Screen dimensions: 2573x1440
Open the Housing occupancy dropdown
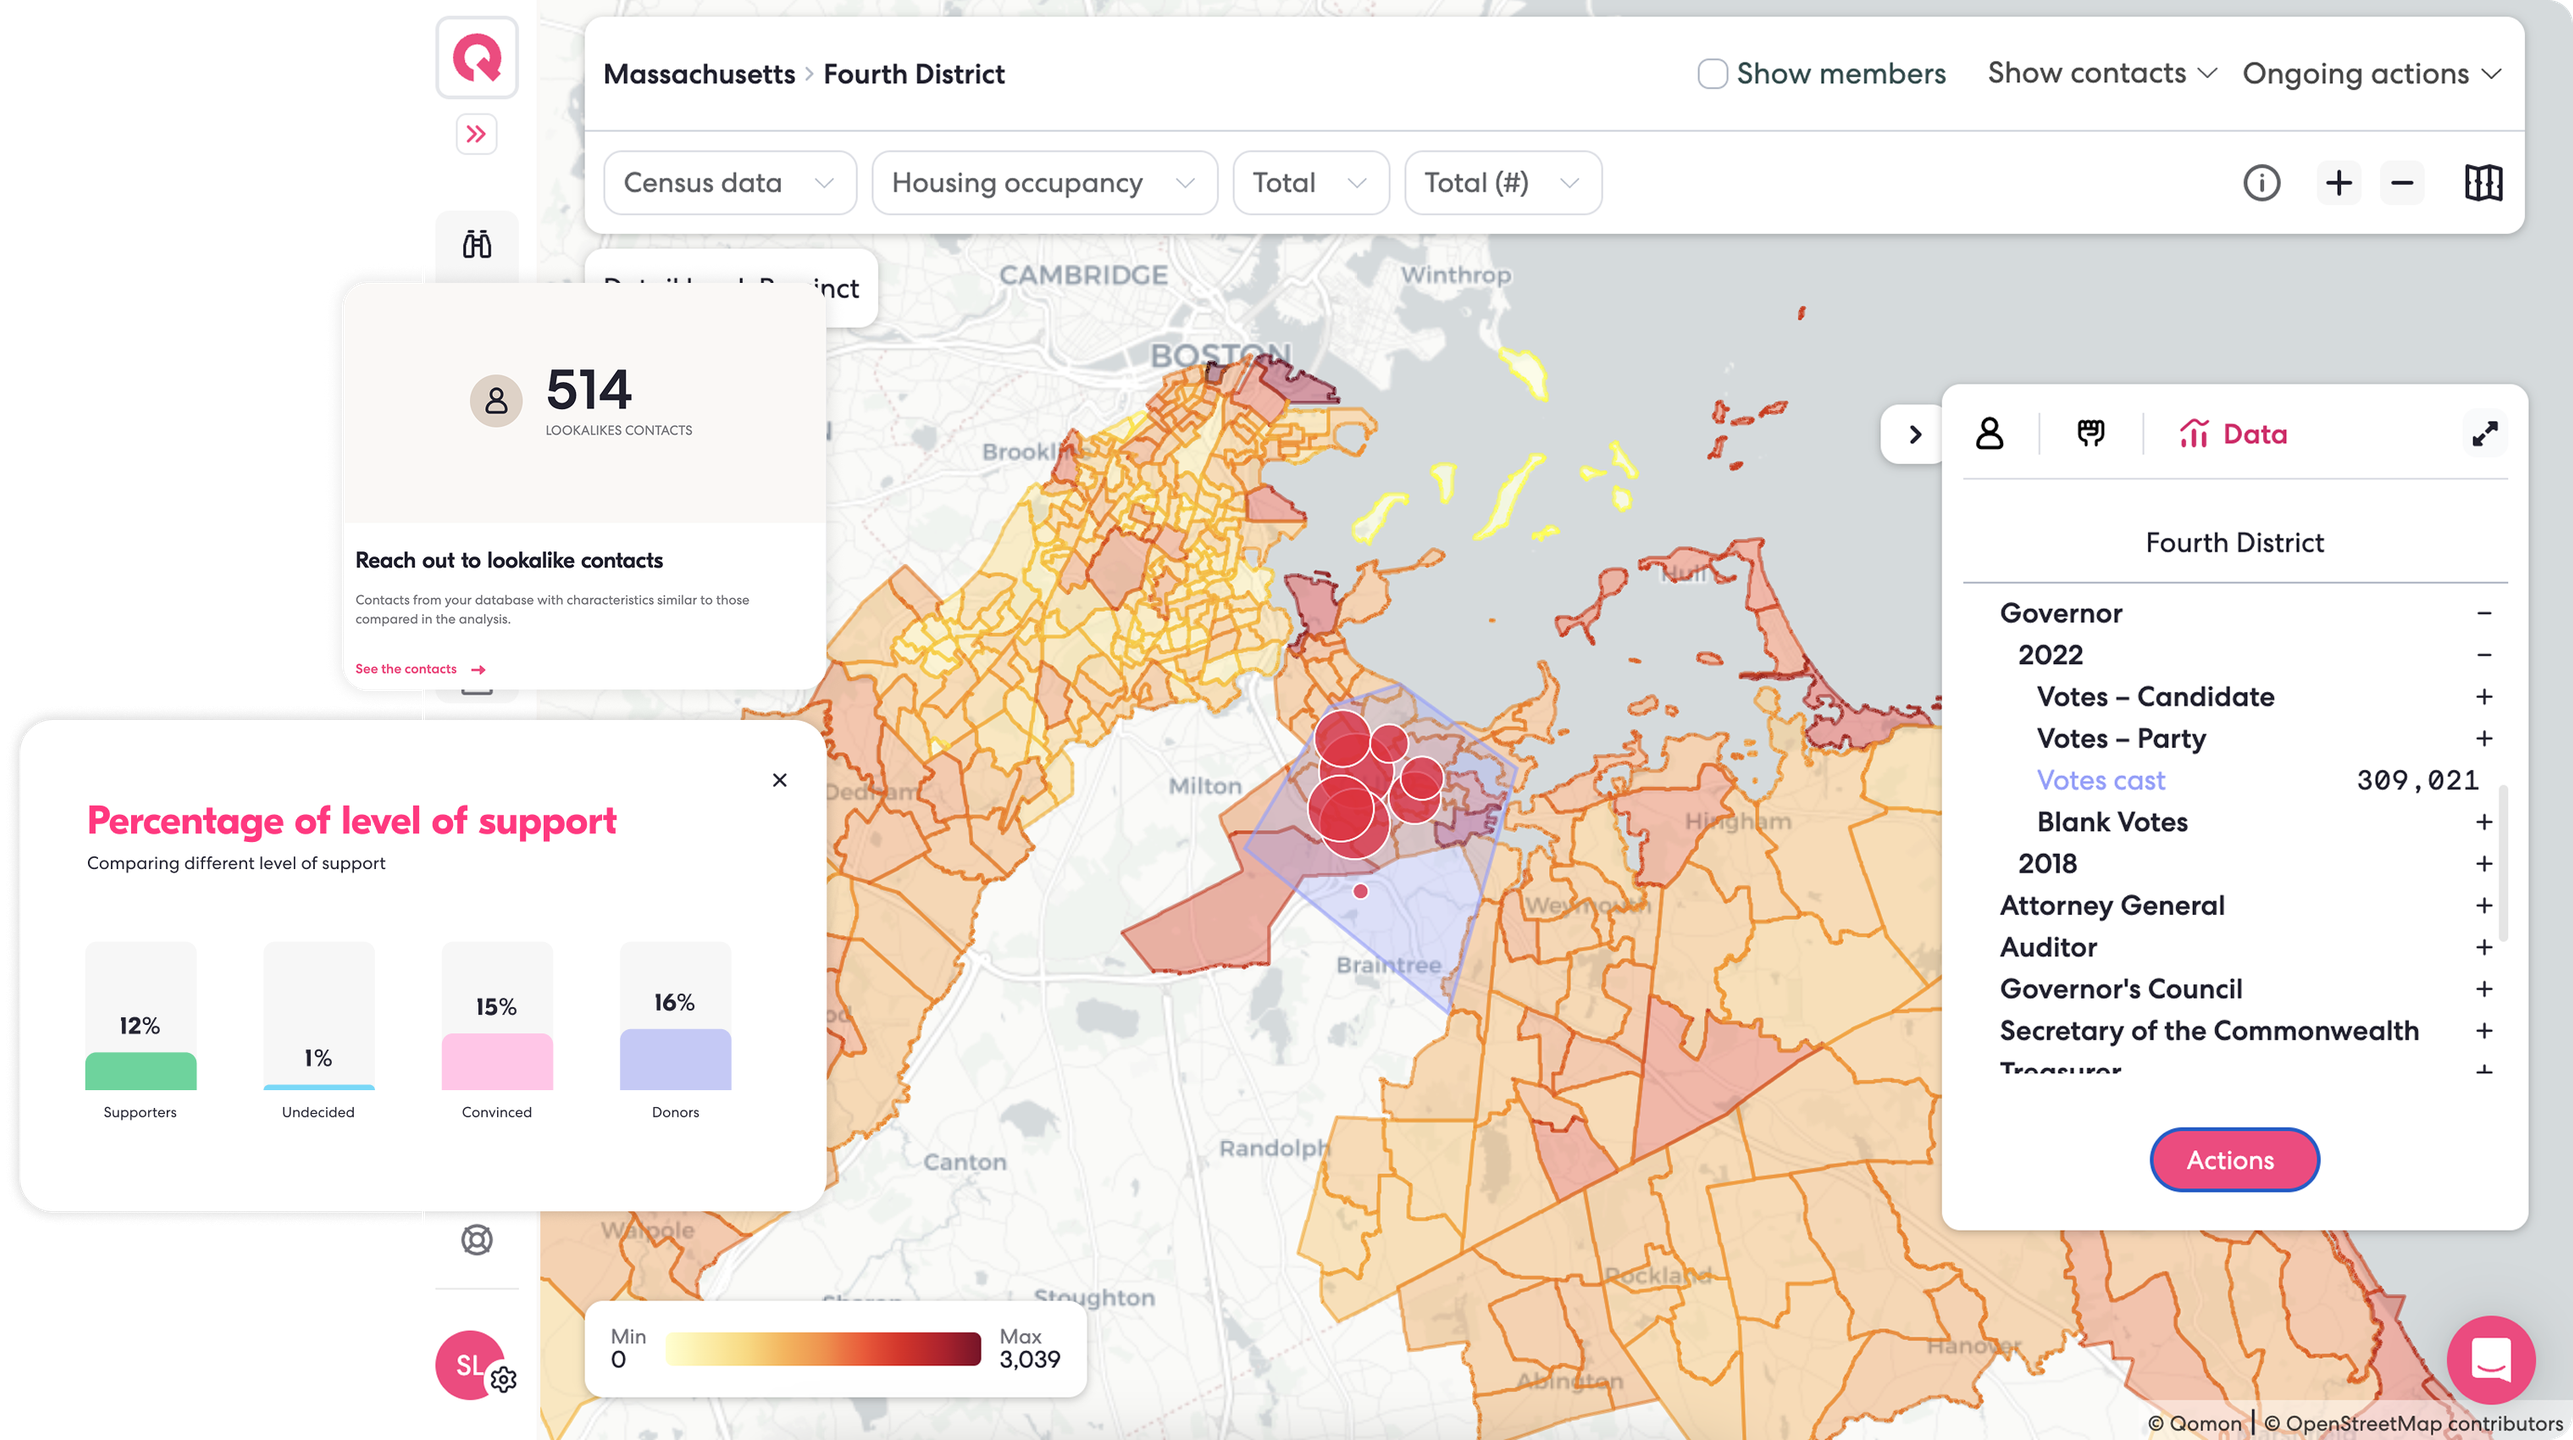pyautogui.click(x=1043, y=183)
